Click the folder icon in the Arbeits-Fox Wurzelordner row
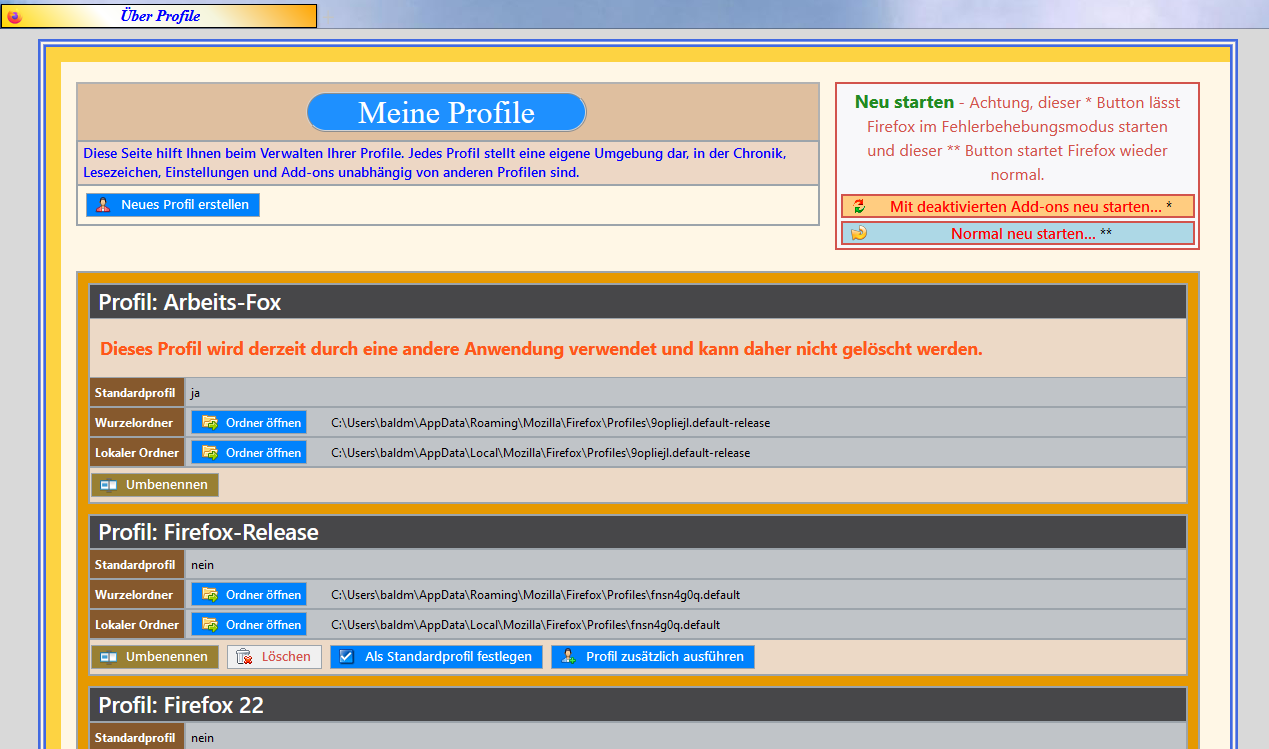 [210, 423]
